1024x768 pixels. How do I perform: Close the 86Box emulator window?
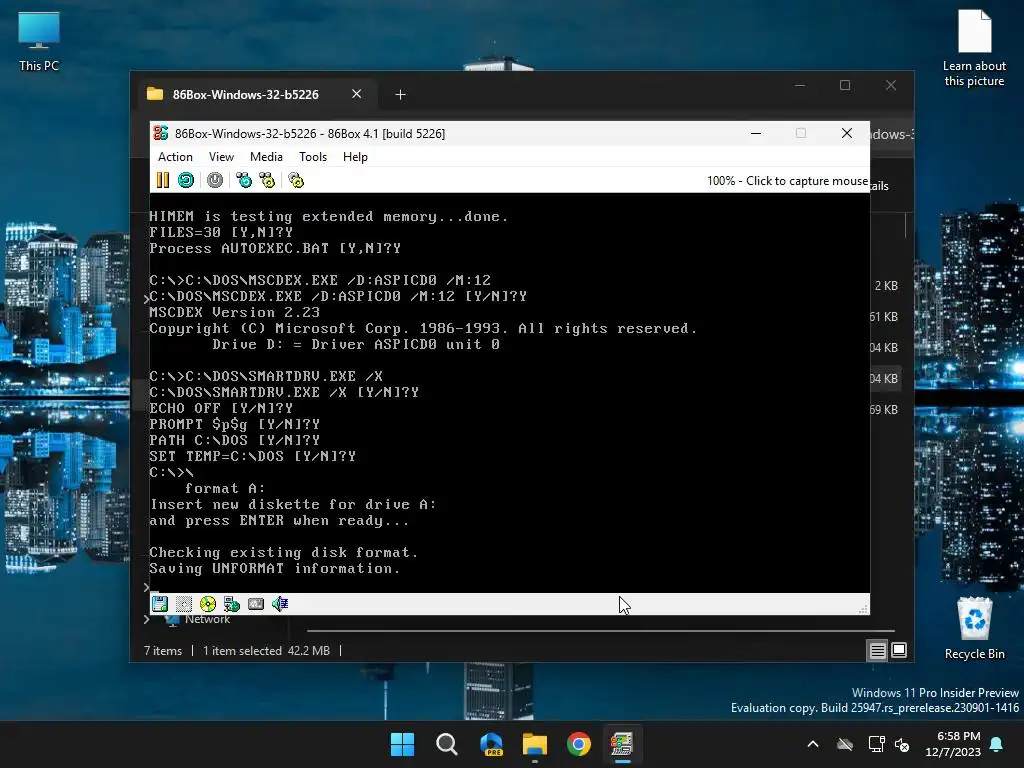click(847, 133)
